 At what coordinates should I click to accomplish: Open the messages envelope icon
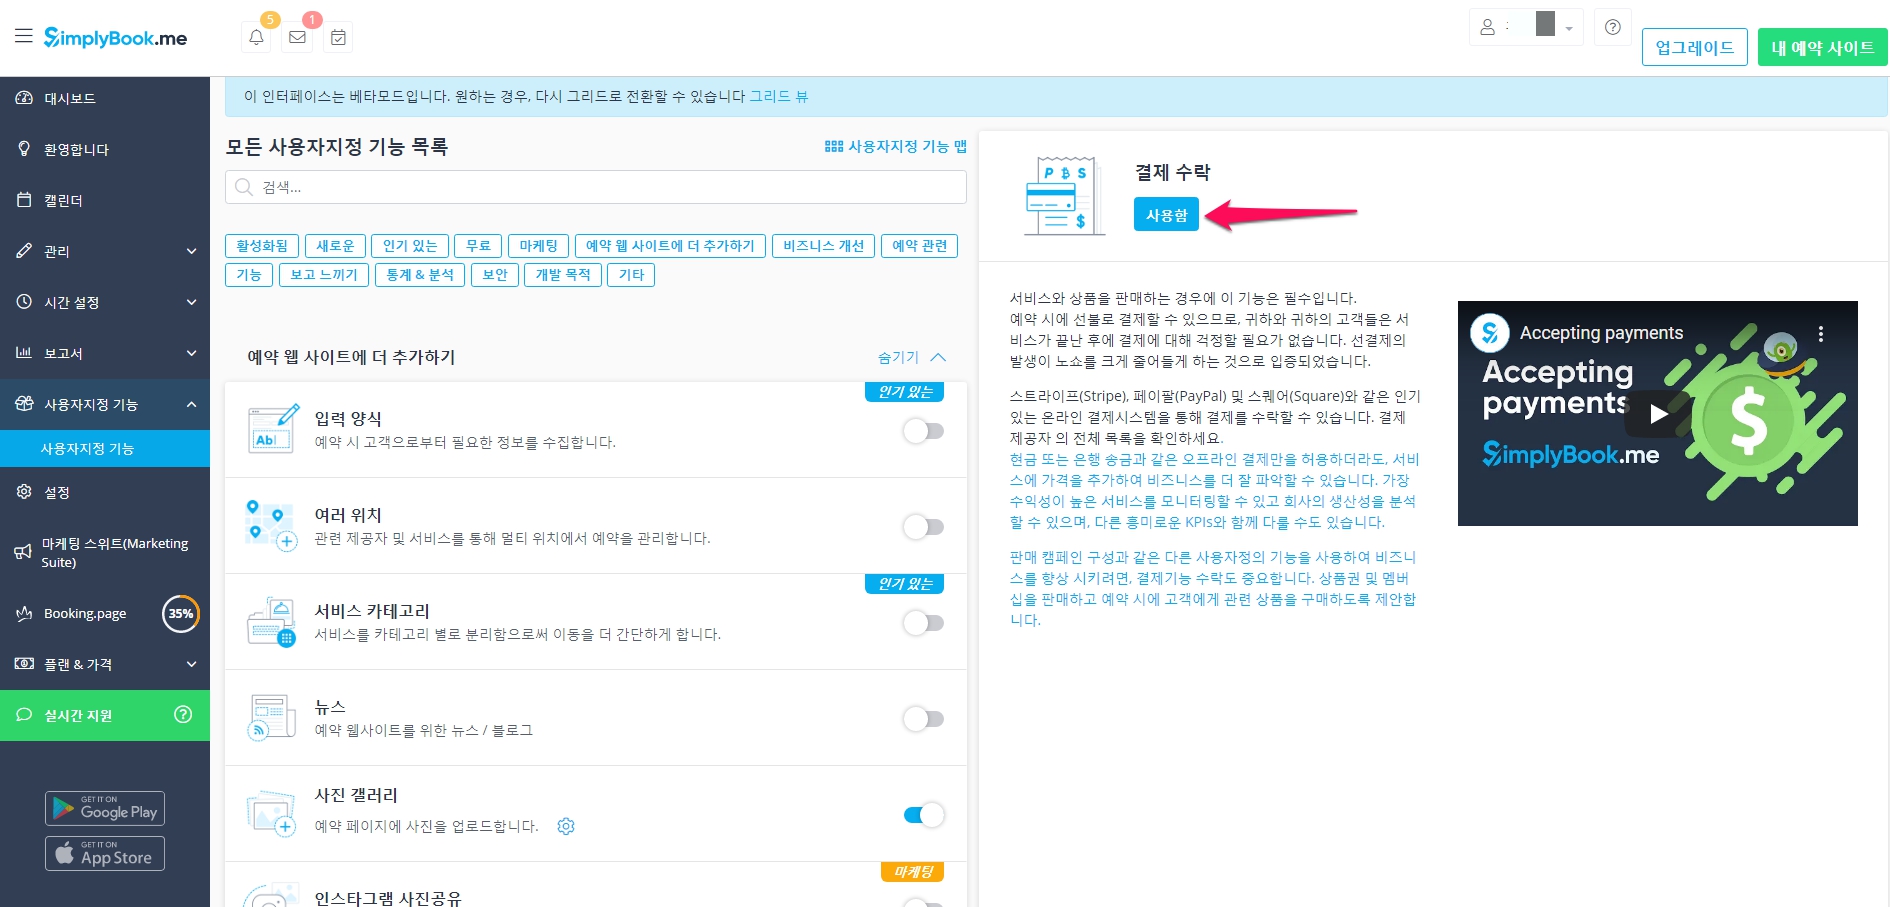click(297, 38)
